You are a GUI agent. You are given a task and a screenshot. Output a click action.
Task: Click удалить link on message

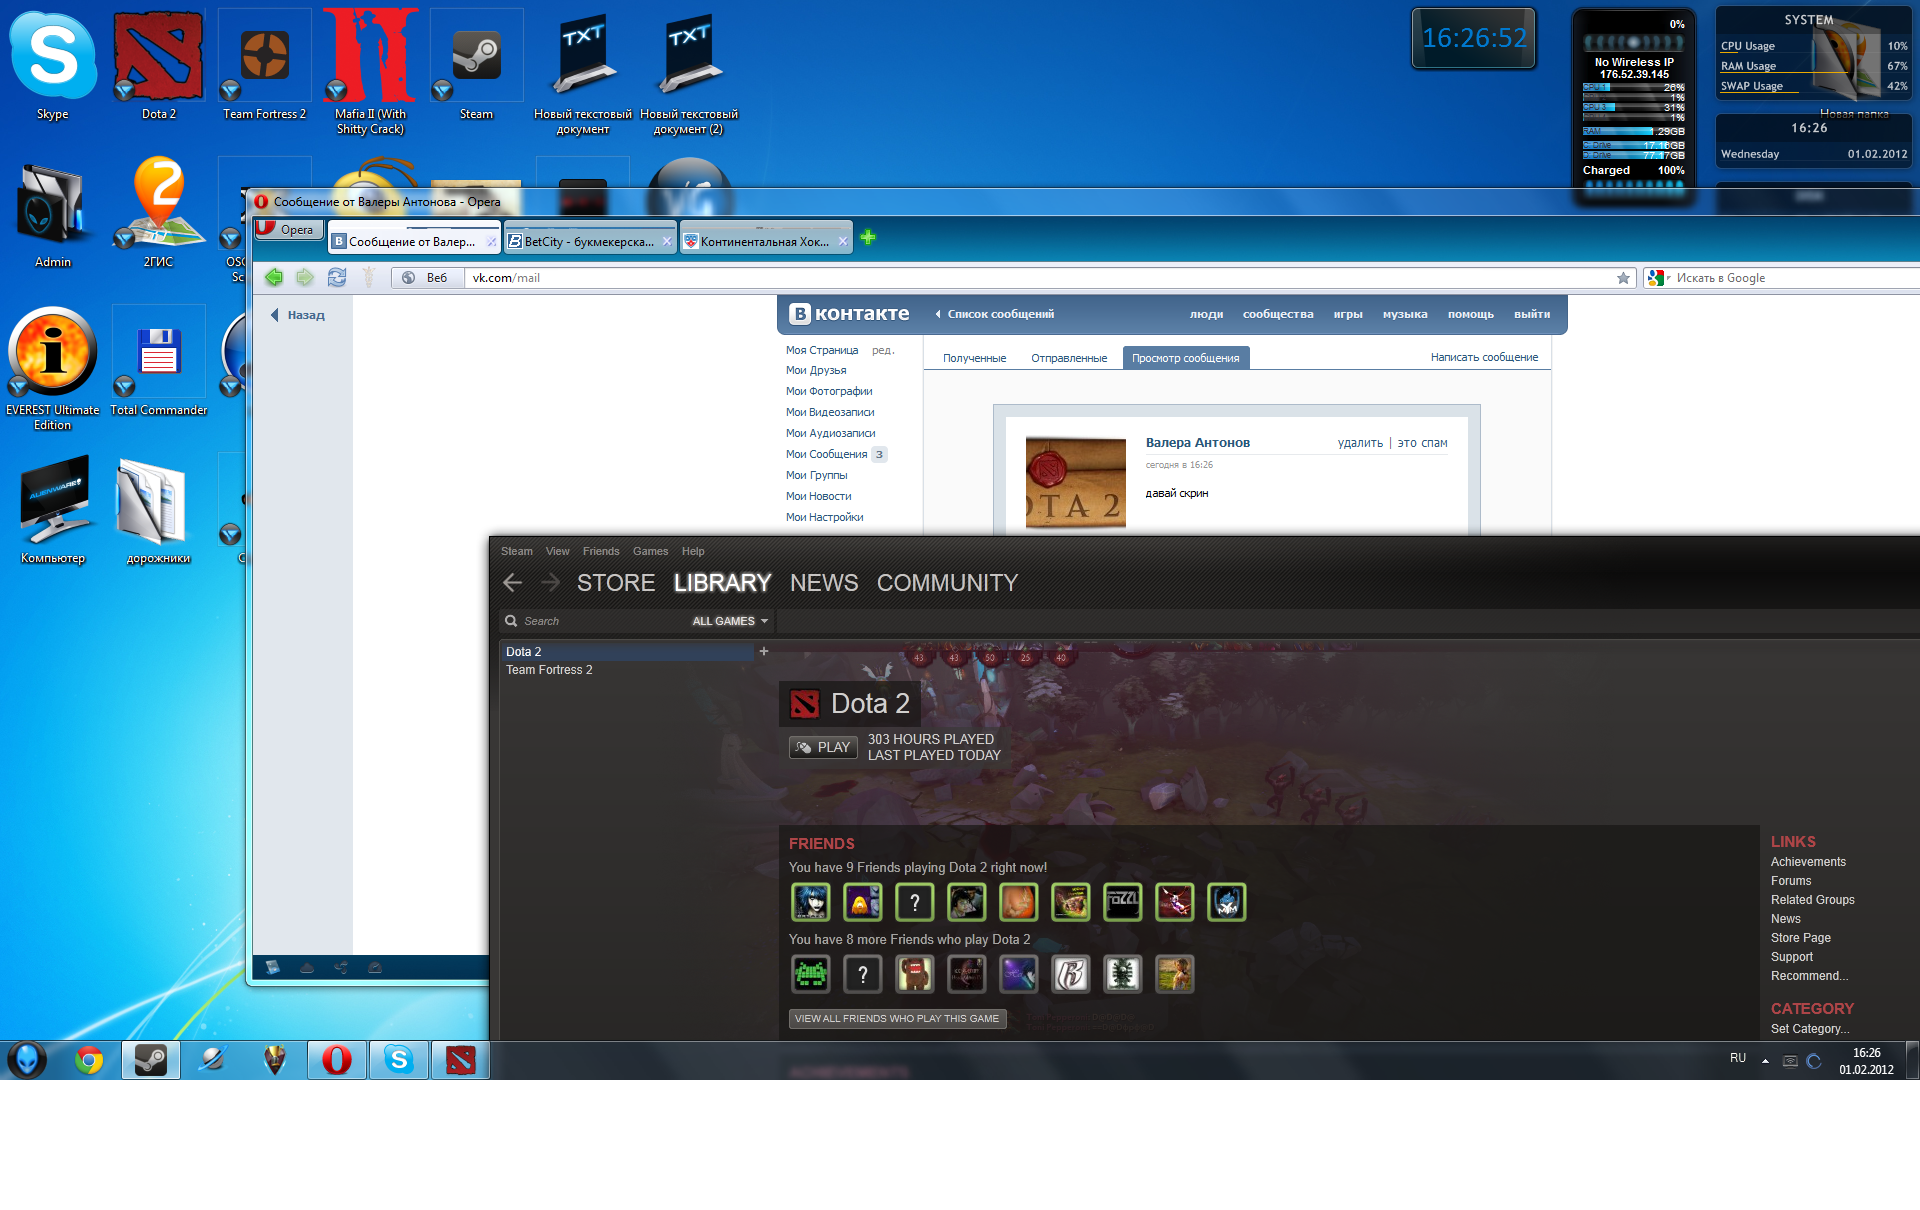click(x=1360, y=443)
